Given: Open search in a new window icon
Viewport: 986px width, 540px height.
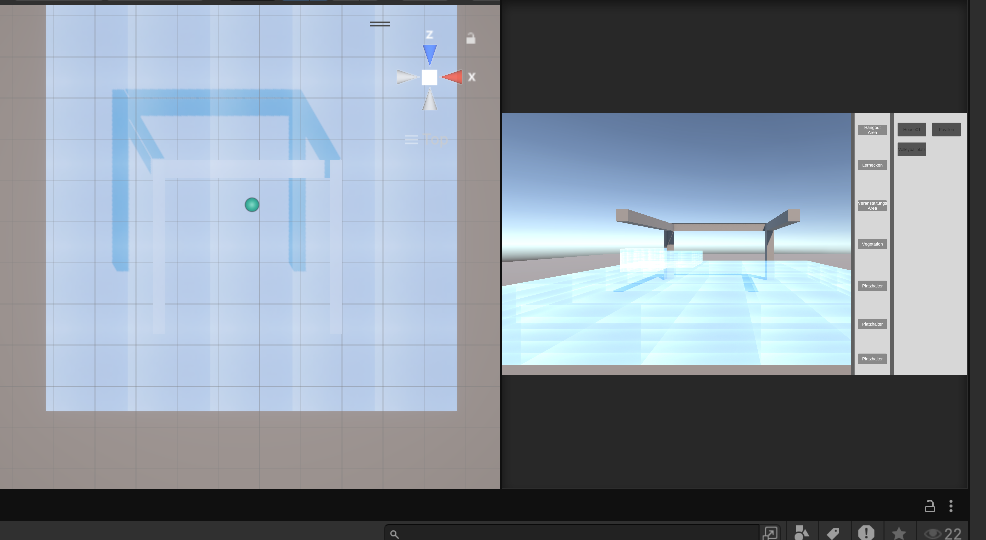Looking at the screenshot, I should pos(770,533).
